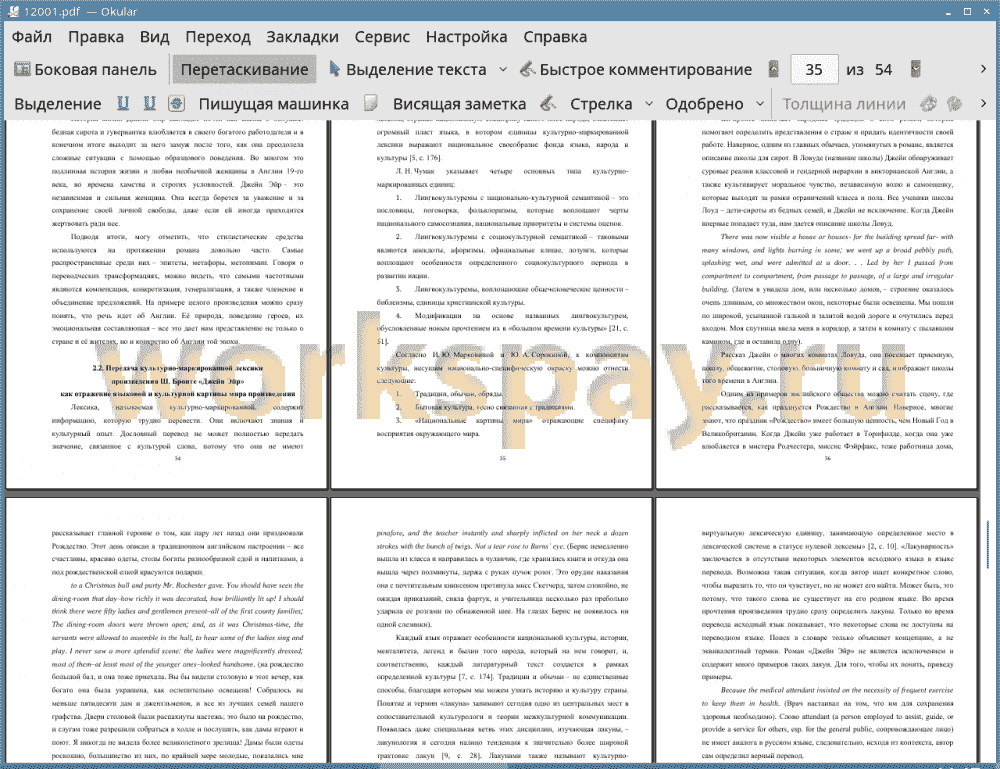Viewport: 1000px width, 769px height.
Task: Open the Сервис menu
Action: click(382, 37)
